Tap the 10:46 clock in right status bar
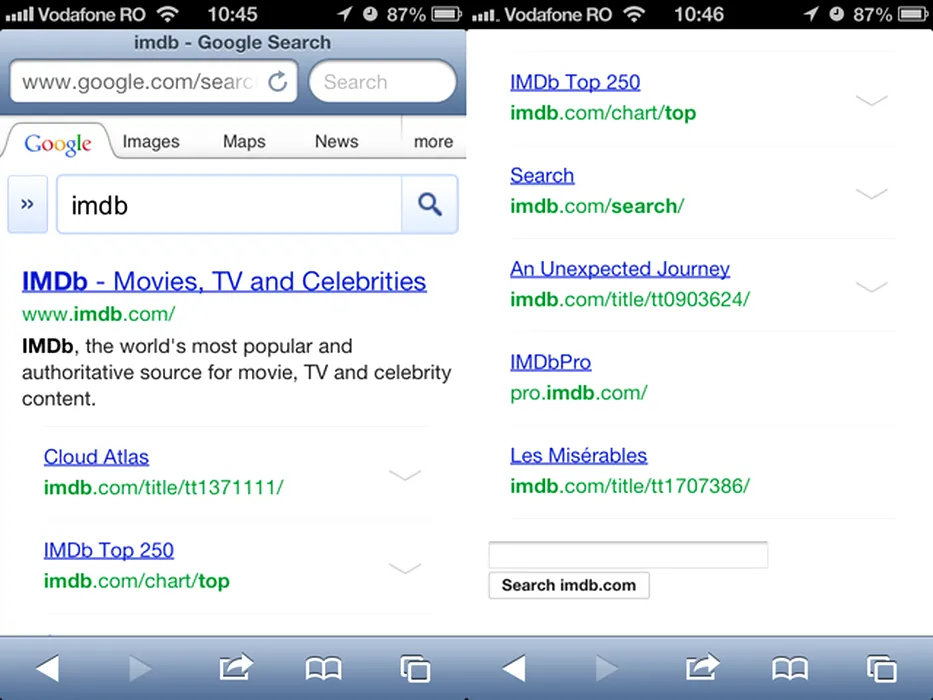 pyautogui.click(x=699, y=14)
